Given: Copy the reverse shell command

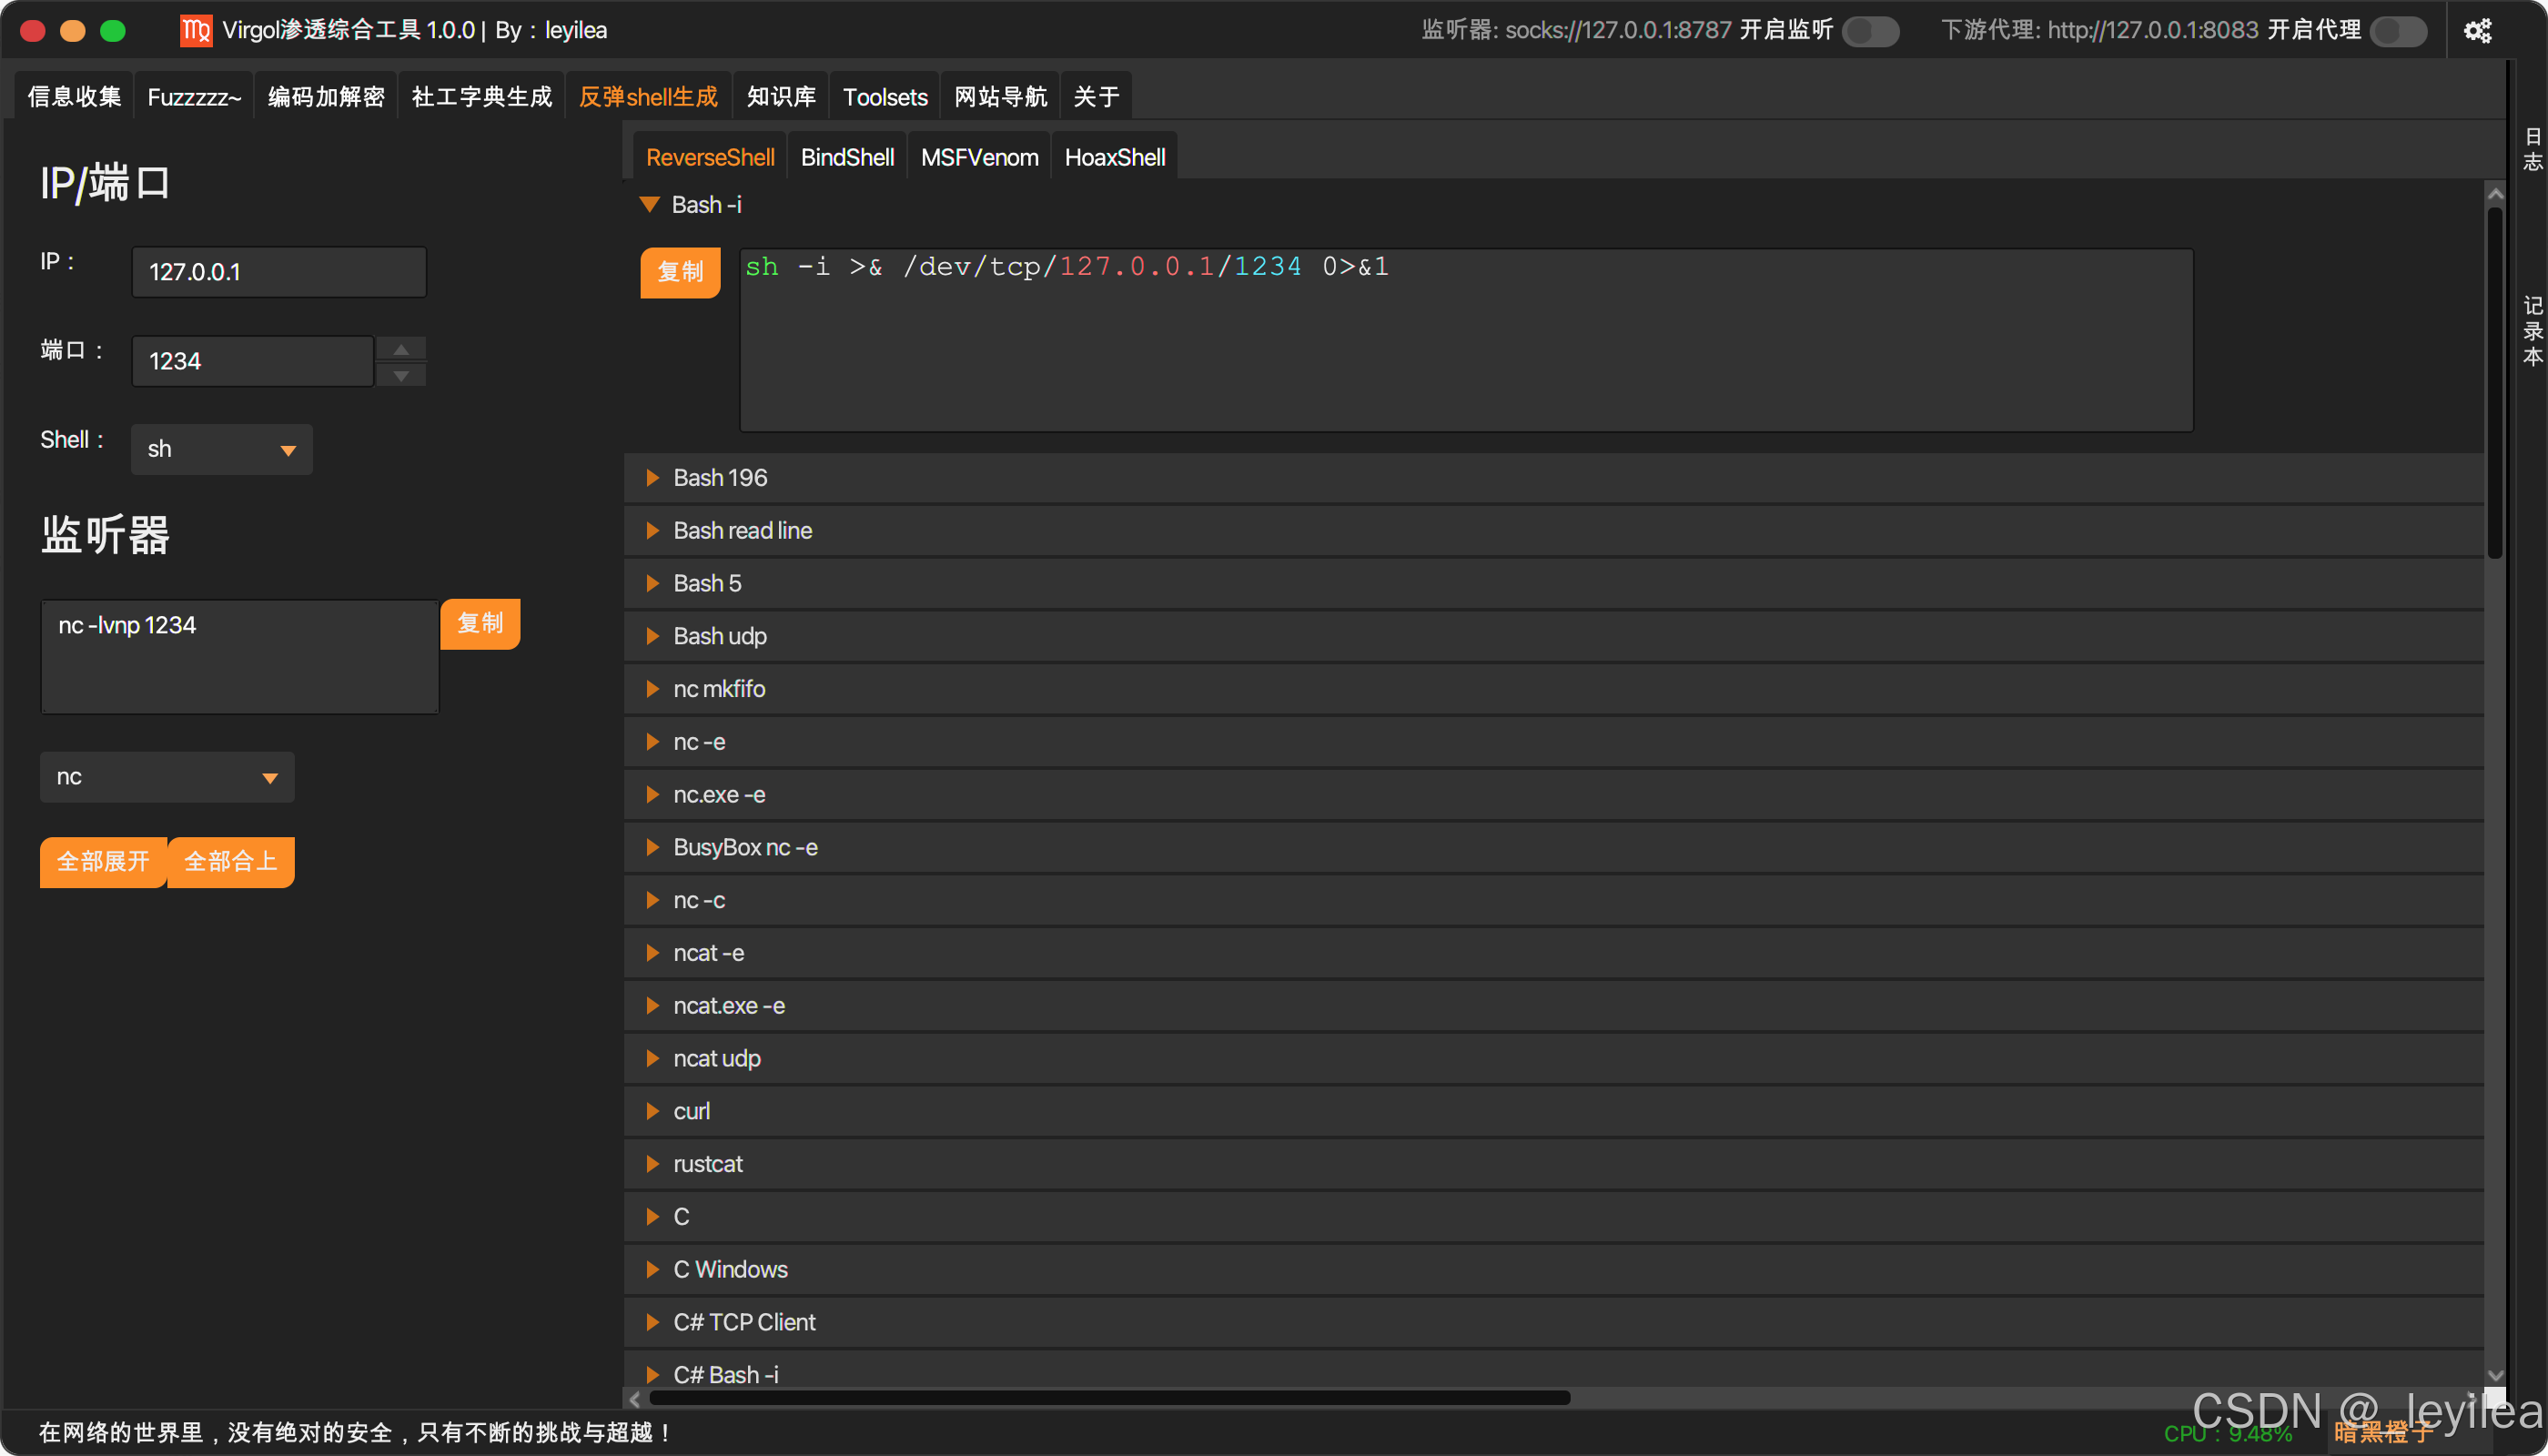Looking at the screenshot, I should coord(680,272).
